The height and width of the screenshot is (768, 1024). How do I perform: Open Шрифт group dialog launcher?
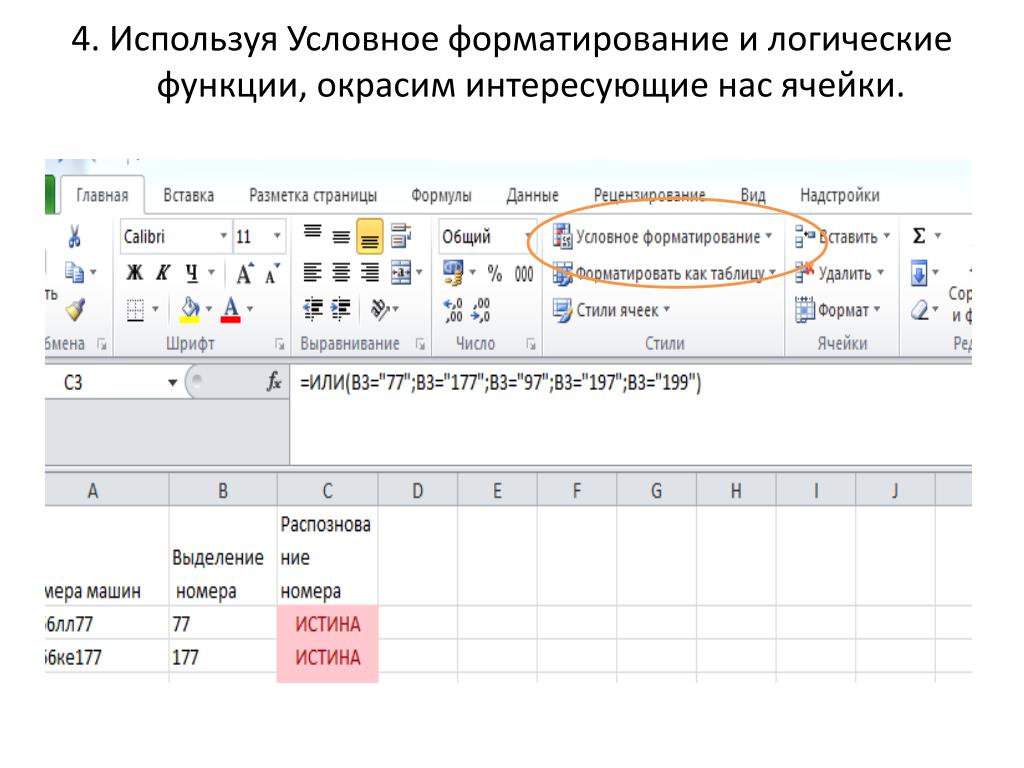pos(280,344)
